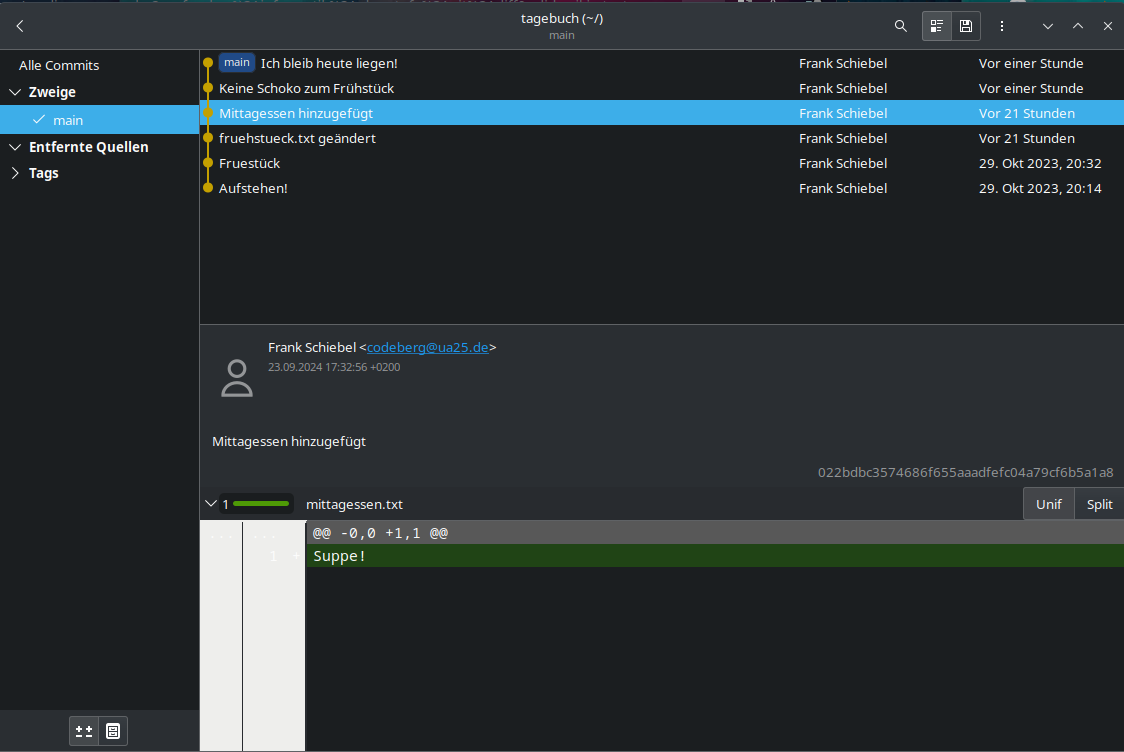Collapse the Zweige section

[x=15, y=92]
